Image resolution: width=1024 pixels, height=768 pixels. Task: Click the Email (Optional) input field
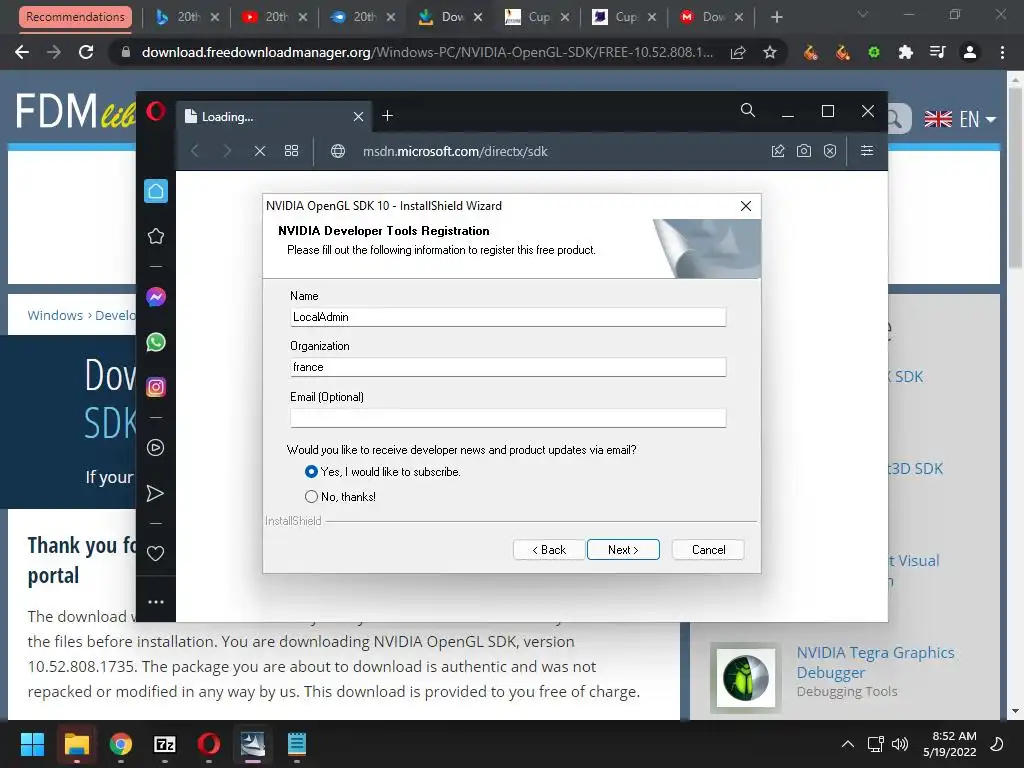[x=508, y=418]
